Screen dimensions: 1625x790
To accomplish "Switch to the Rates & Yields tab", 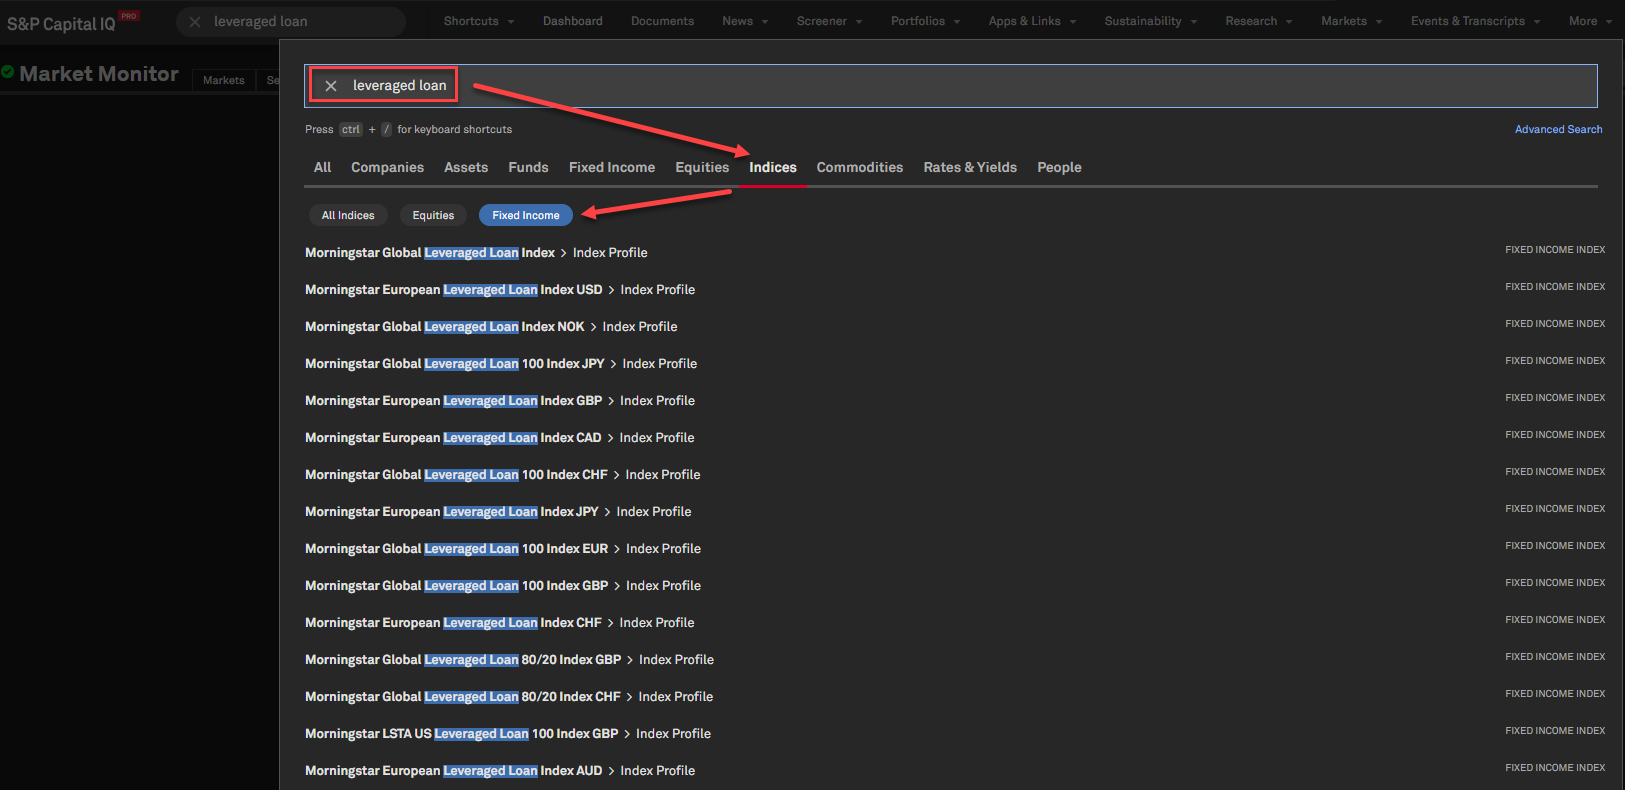I will click(970, 167).
